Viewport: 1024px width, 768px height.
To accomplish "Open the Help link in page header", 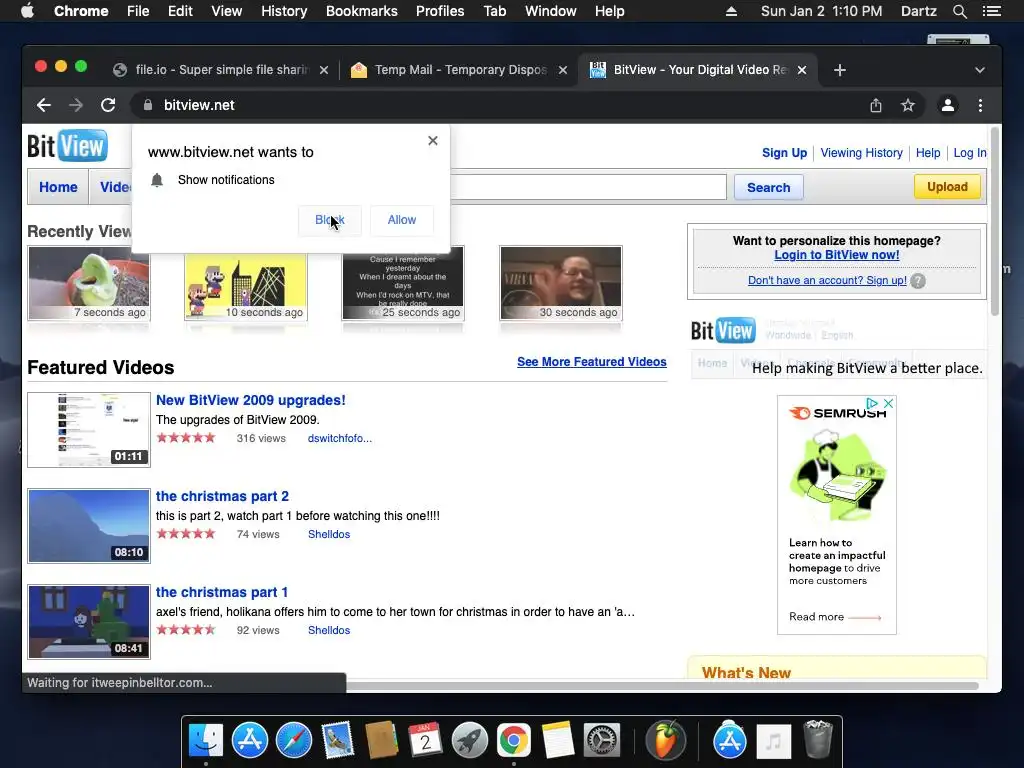I will click(928, 153).
